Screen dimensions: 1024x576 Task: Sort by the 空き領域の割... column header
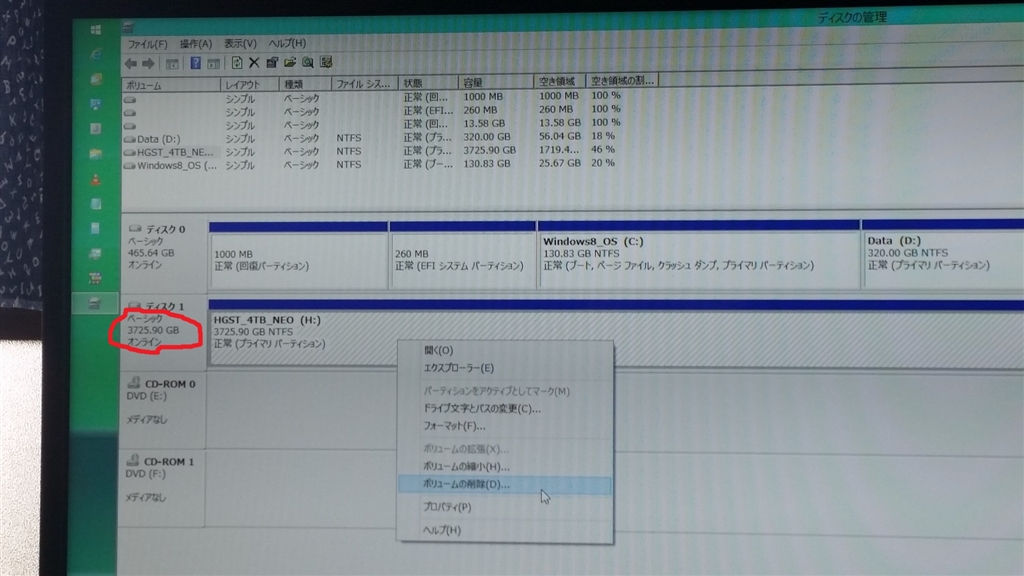622,80
